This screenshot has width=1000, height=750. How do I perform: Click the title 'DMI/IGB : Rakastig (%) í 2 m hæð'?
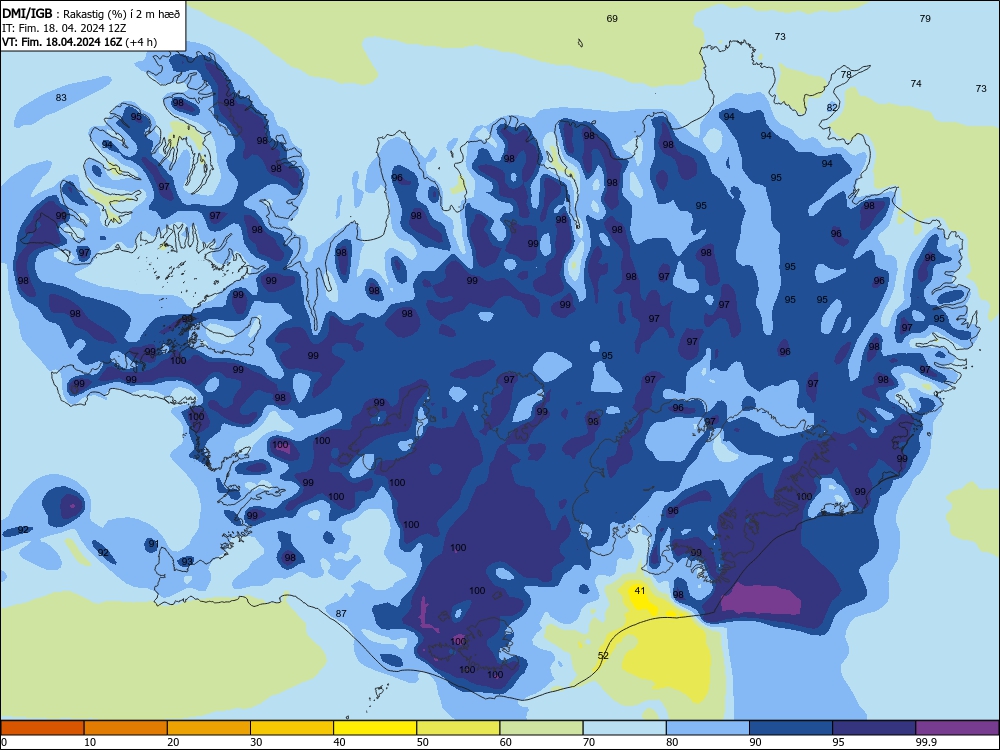point(91,13)
